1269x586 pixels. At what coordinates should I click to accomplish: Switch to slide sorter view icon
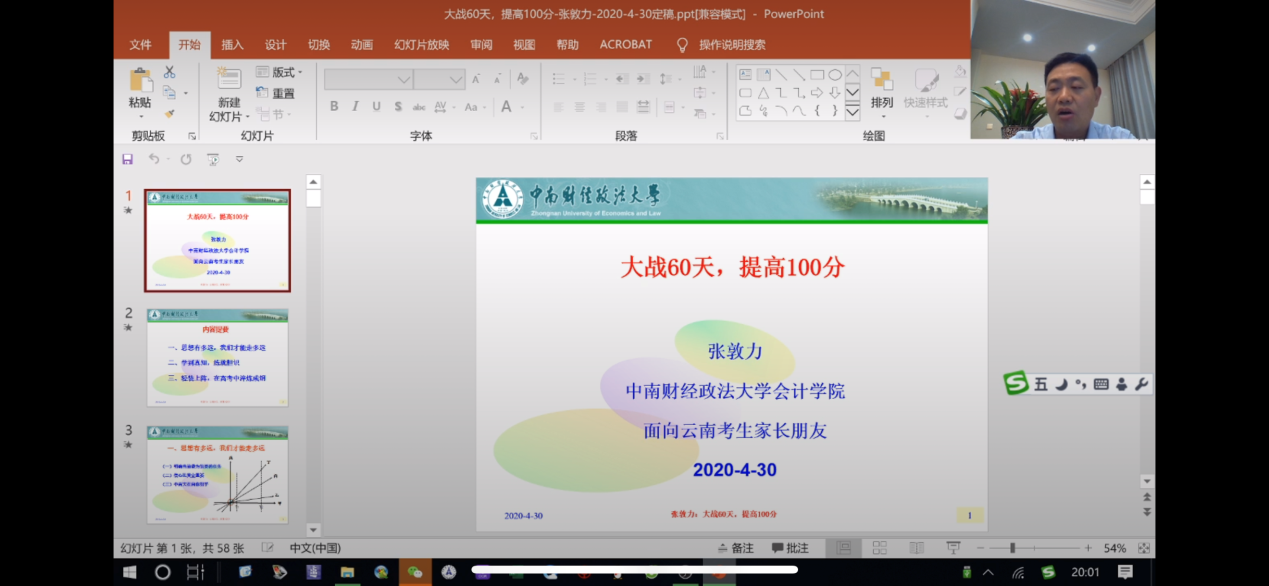pos(879,548)
